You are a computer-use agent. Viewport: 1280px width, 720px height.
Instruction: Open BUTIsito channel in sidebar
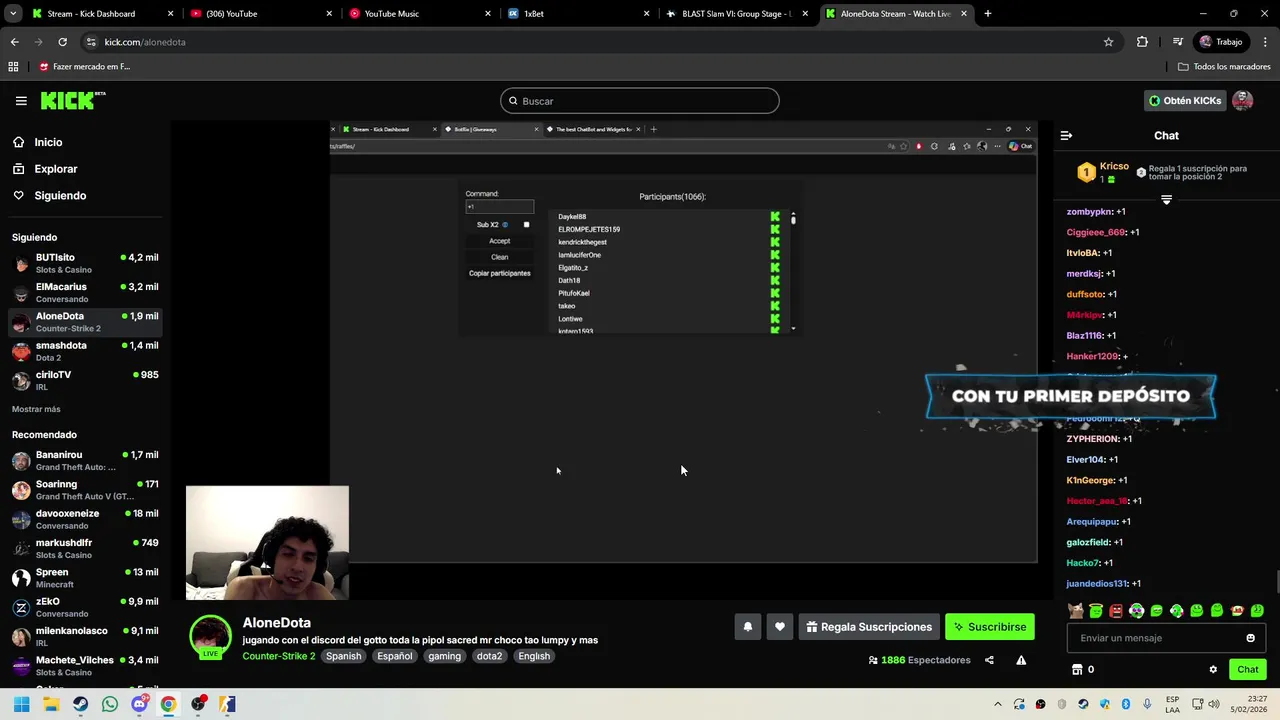pyautogui.click(x=85, y=263)
